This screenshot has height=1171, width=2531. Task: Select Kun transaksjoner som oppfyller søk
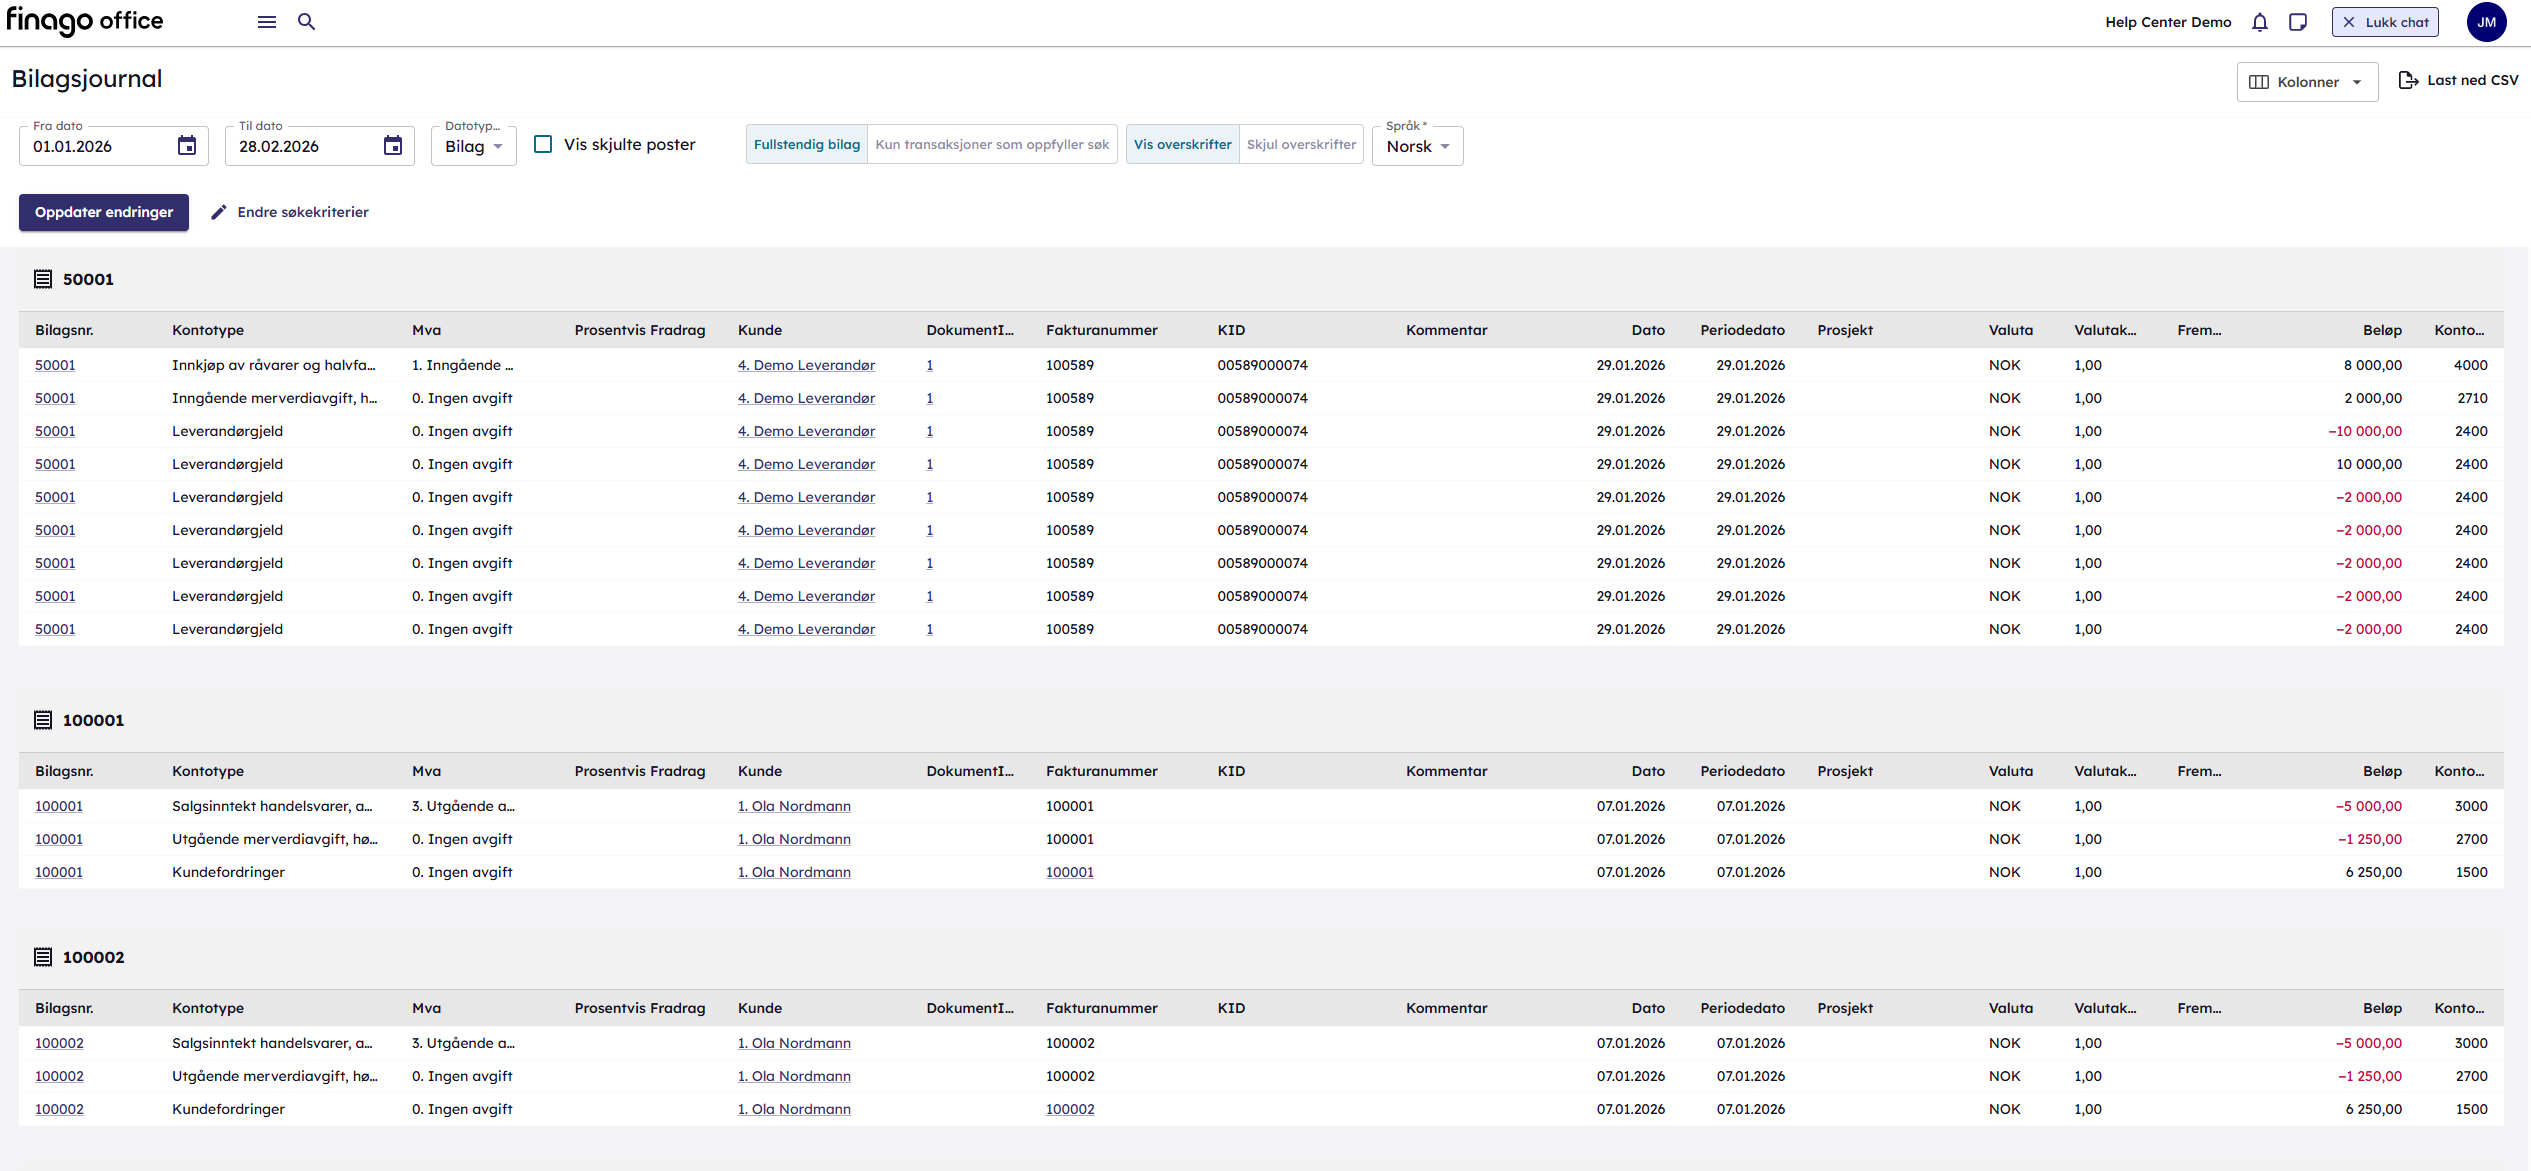991,144
